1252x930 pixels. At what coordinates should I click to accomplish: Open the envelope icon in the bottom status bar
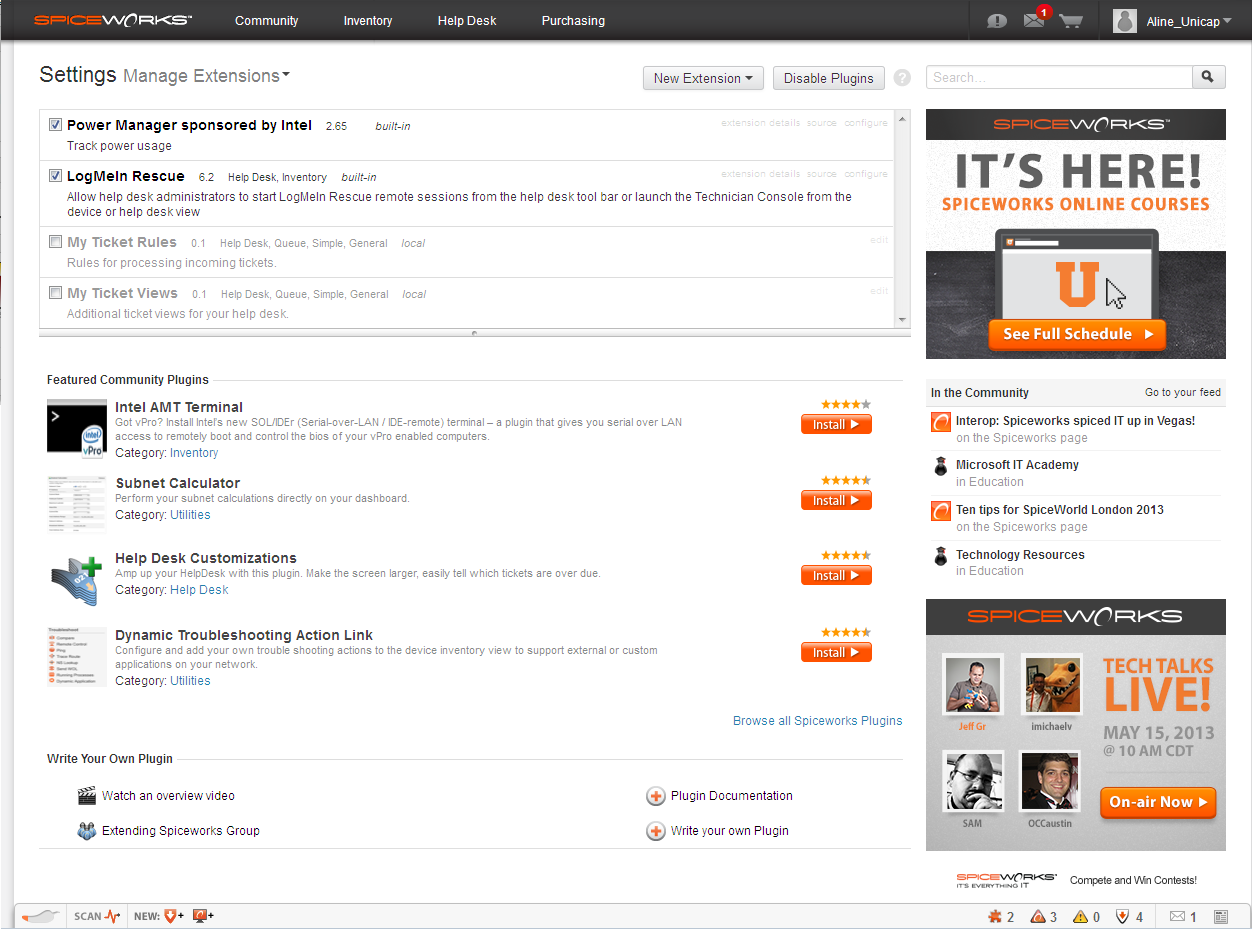[x=1176, y=916]
